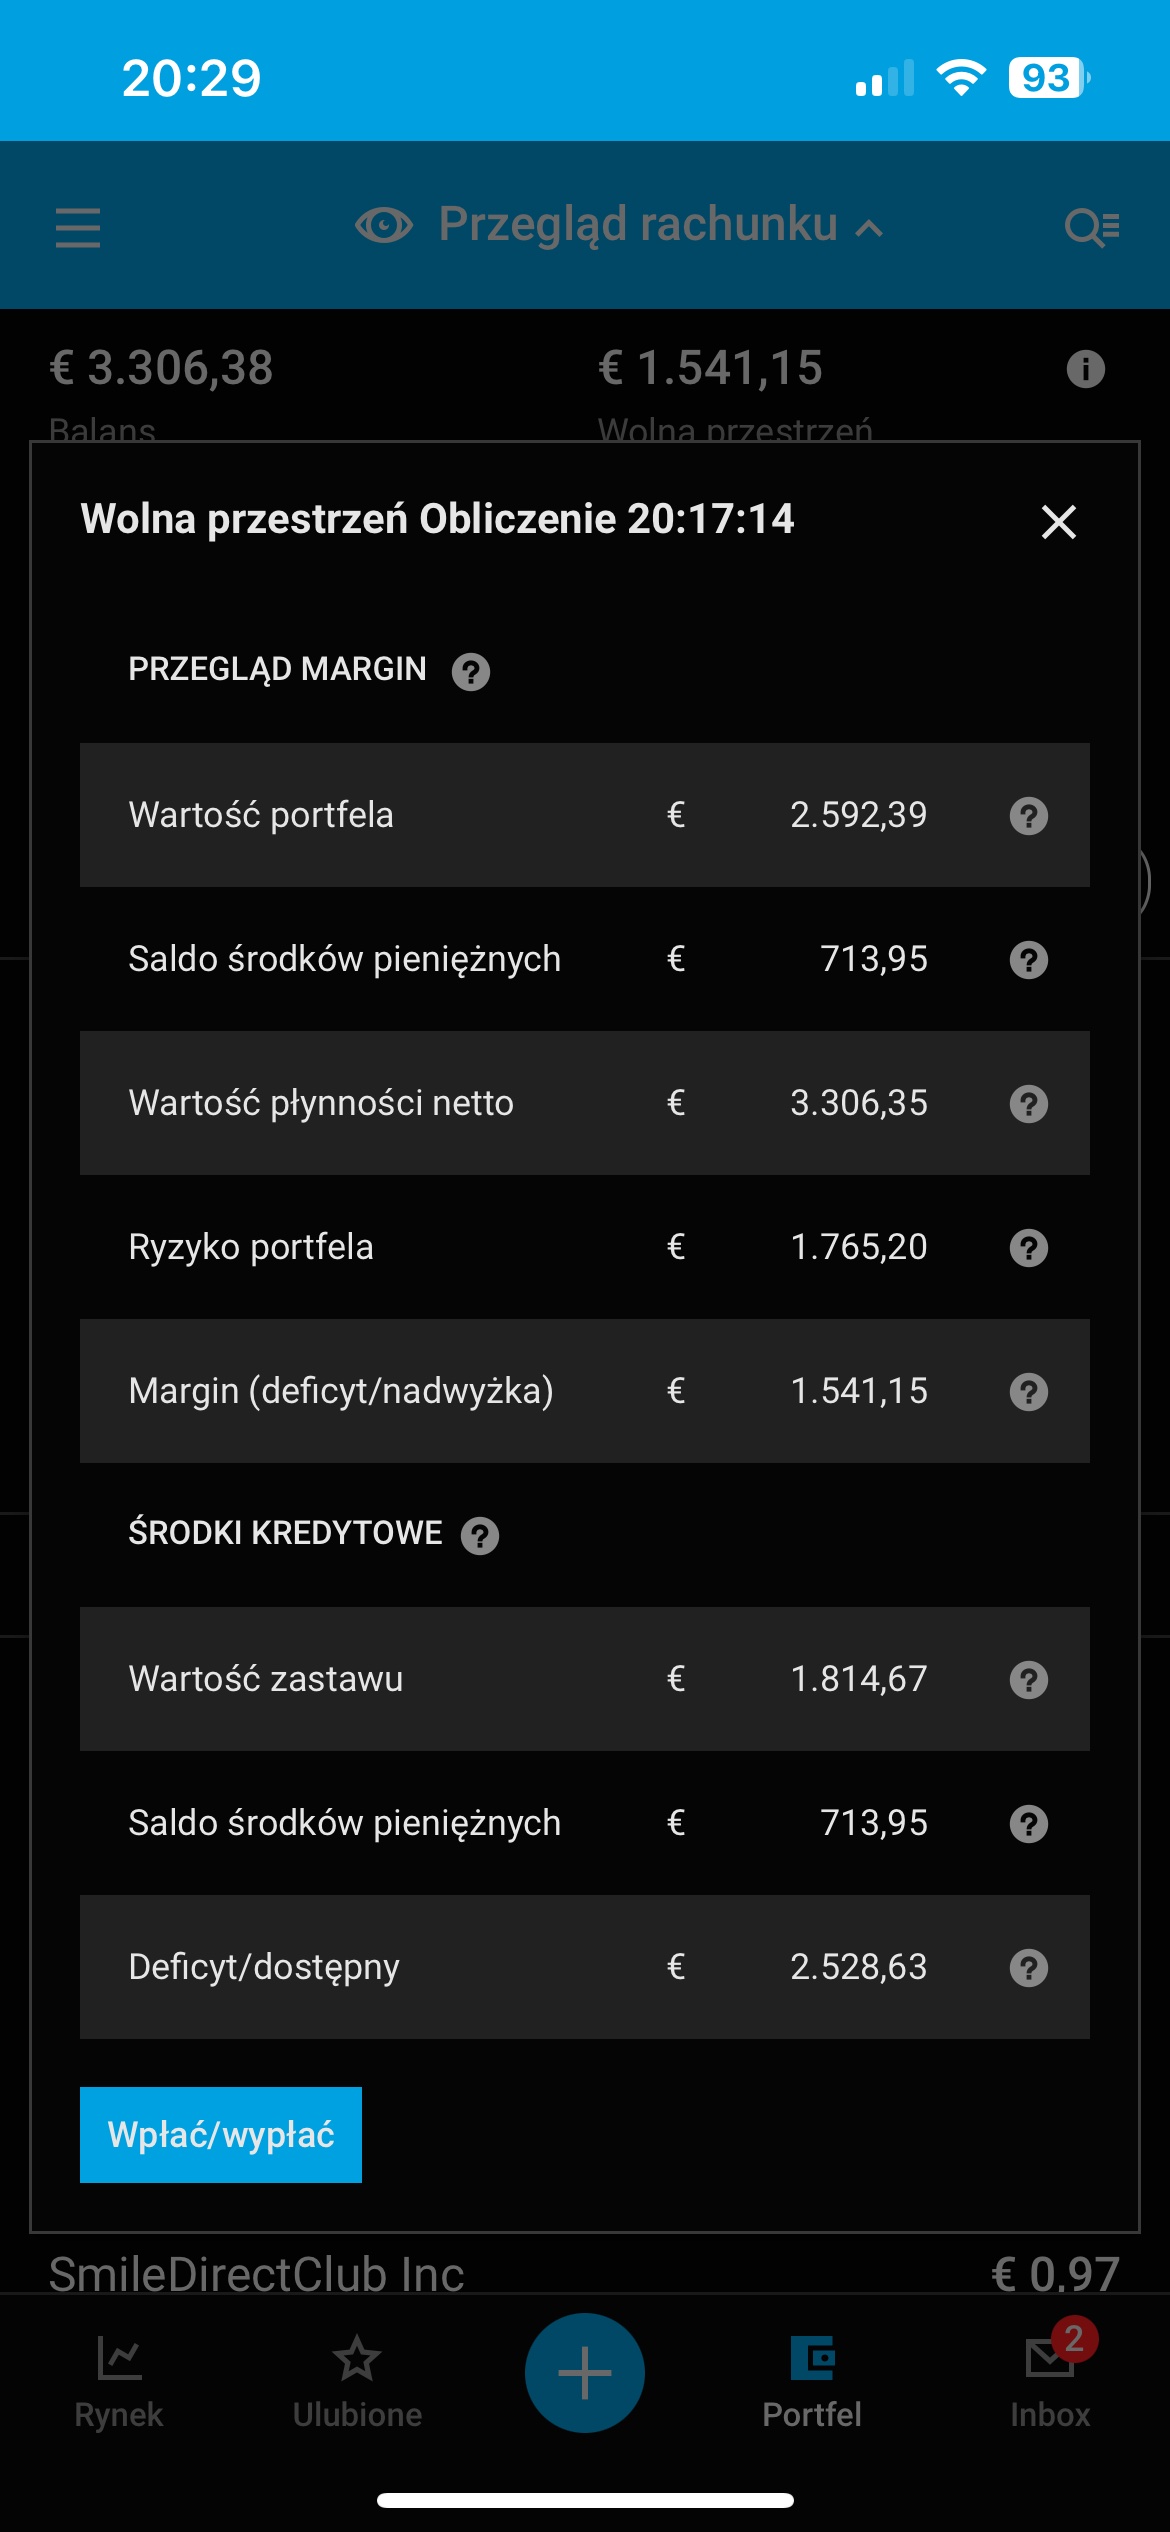
Task: Expand the Przegląd rachunku chevron
Action: [870, 229]
